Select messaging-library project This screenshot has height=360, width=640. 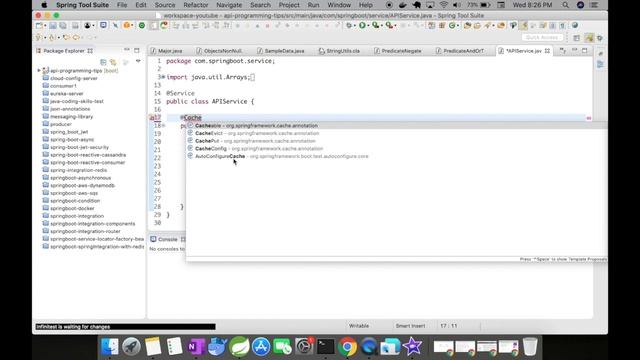(x=71, y=117)
